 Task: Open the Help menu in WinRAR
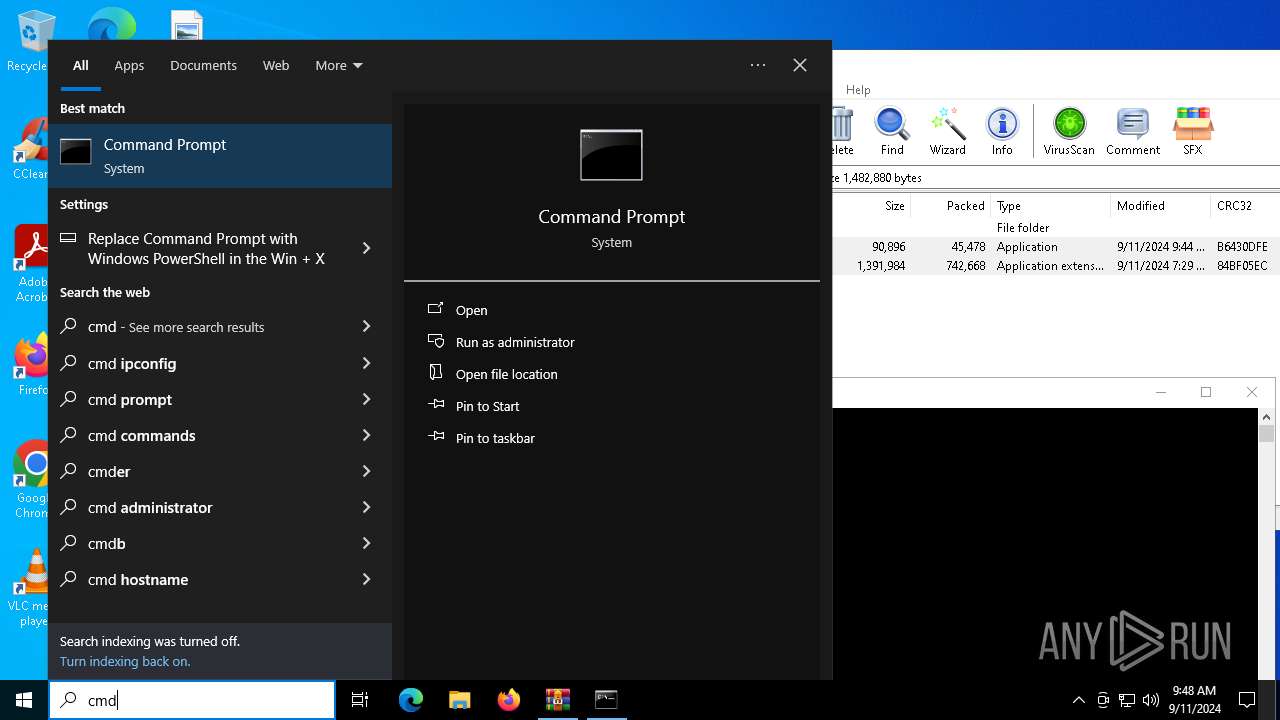point(858,90)
